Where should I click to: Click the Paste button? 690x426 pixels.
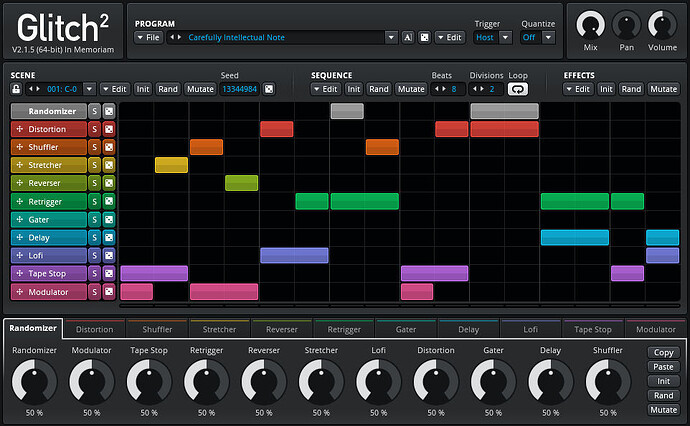[x=664, y=367]
